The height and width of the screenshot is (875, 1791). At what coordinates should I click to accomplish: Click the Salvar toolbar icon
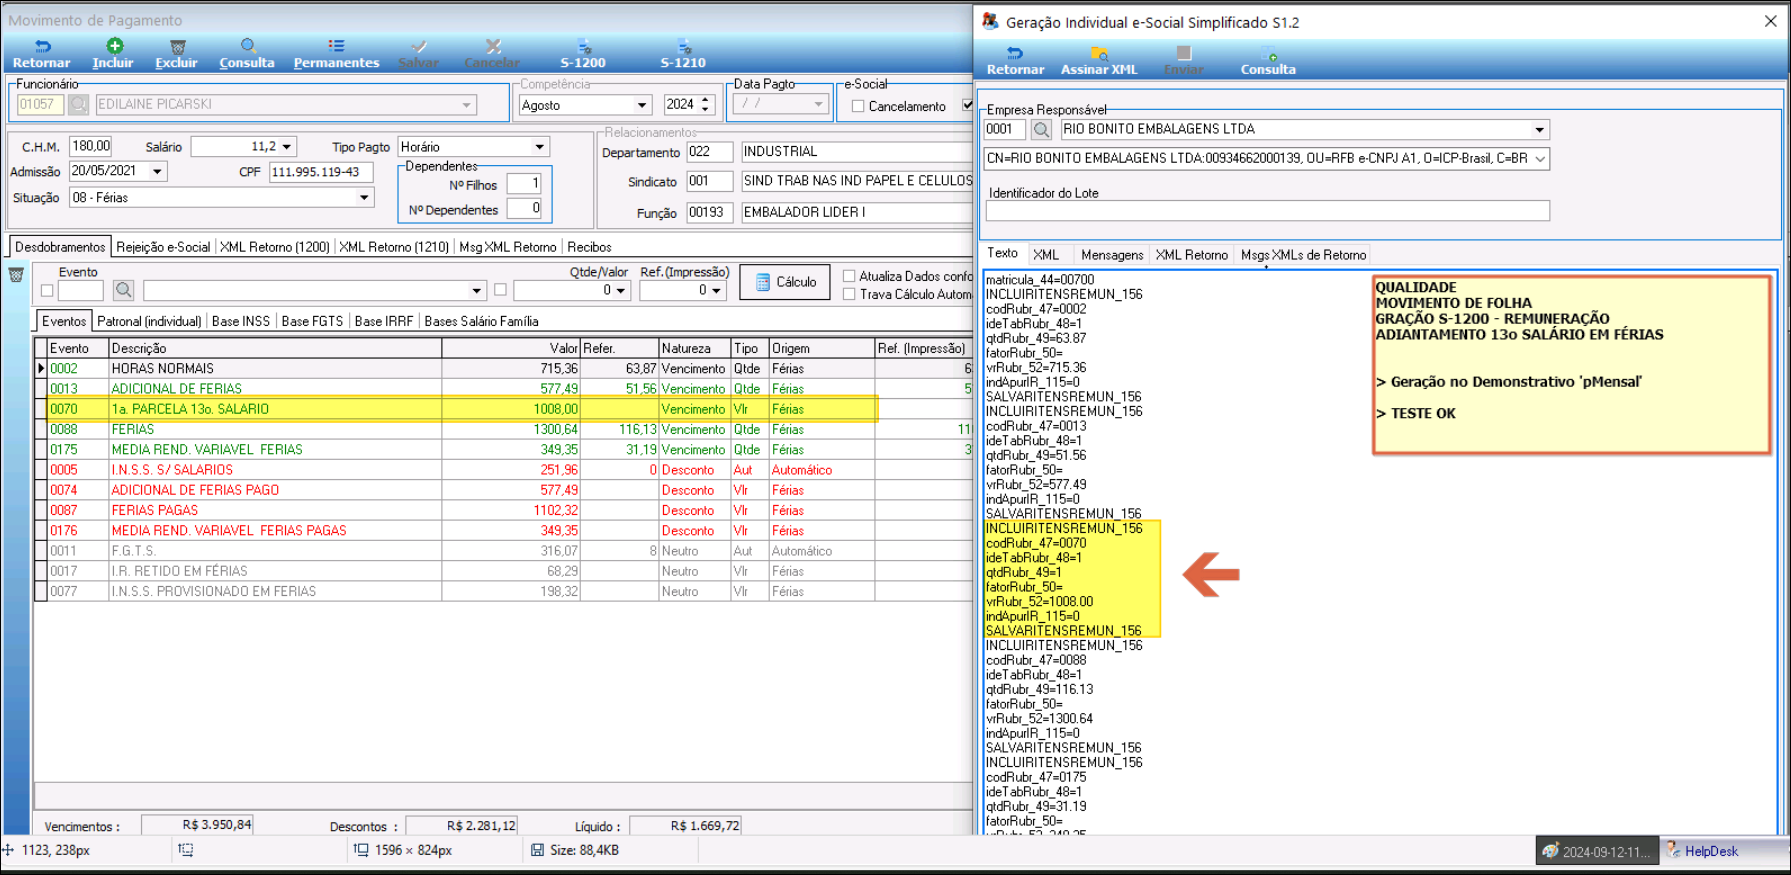[x=419, y=46]
